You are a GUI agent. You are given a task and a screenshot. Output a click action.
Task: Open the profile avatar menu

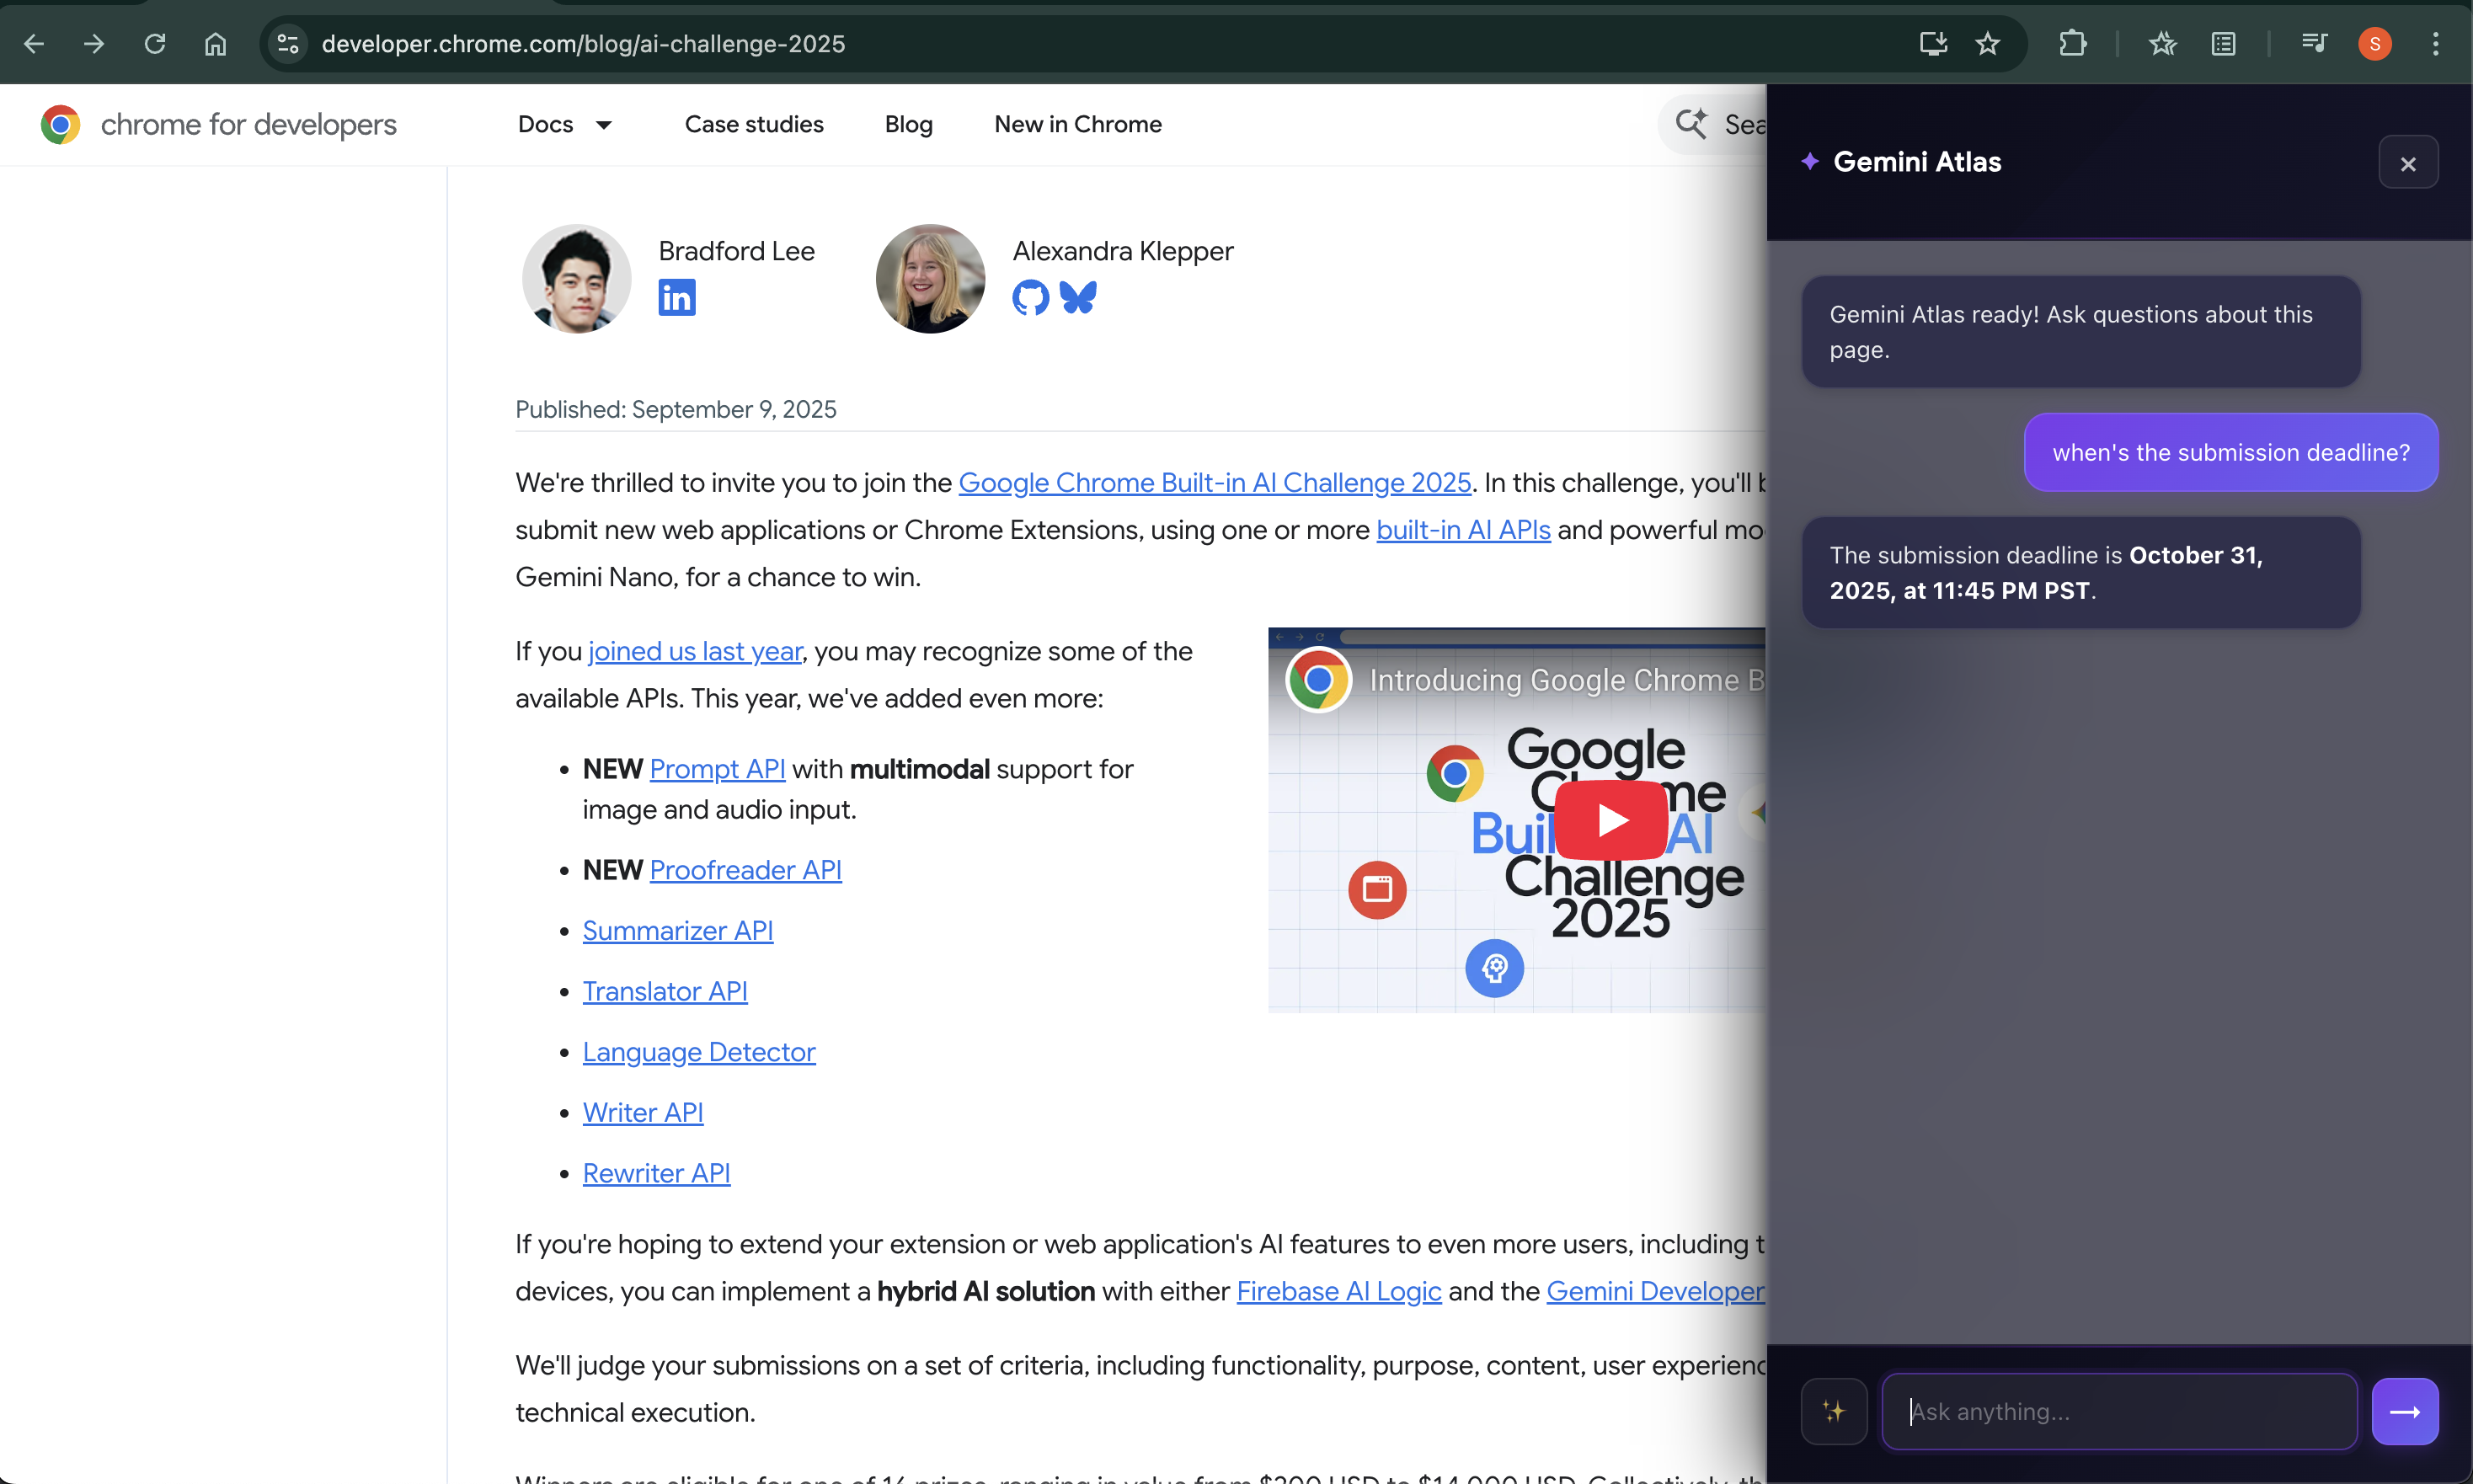coord(2374,44)
